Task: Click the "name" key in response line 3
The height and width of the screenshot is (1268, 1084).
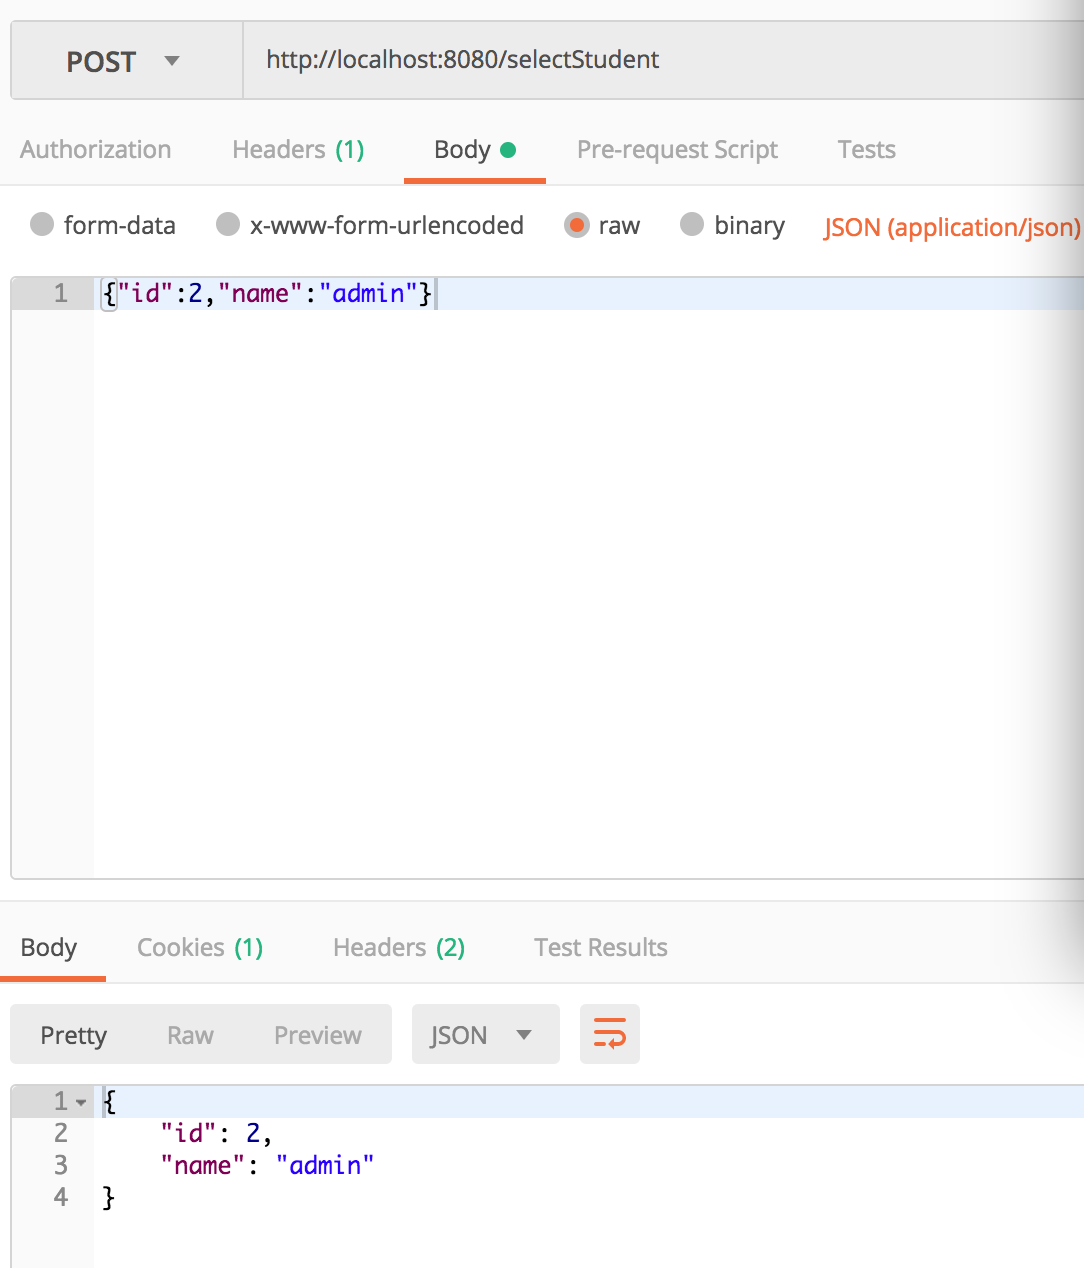Action: click(203, 1166)
